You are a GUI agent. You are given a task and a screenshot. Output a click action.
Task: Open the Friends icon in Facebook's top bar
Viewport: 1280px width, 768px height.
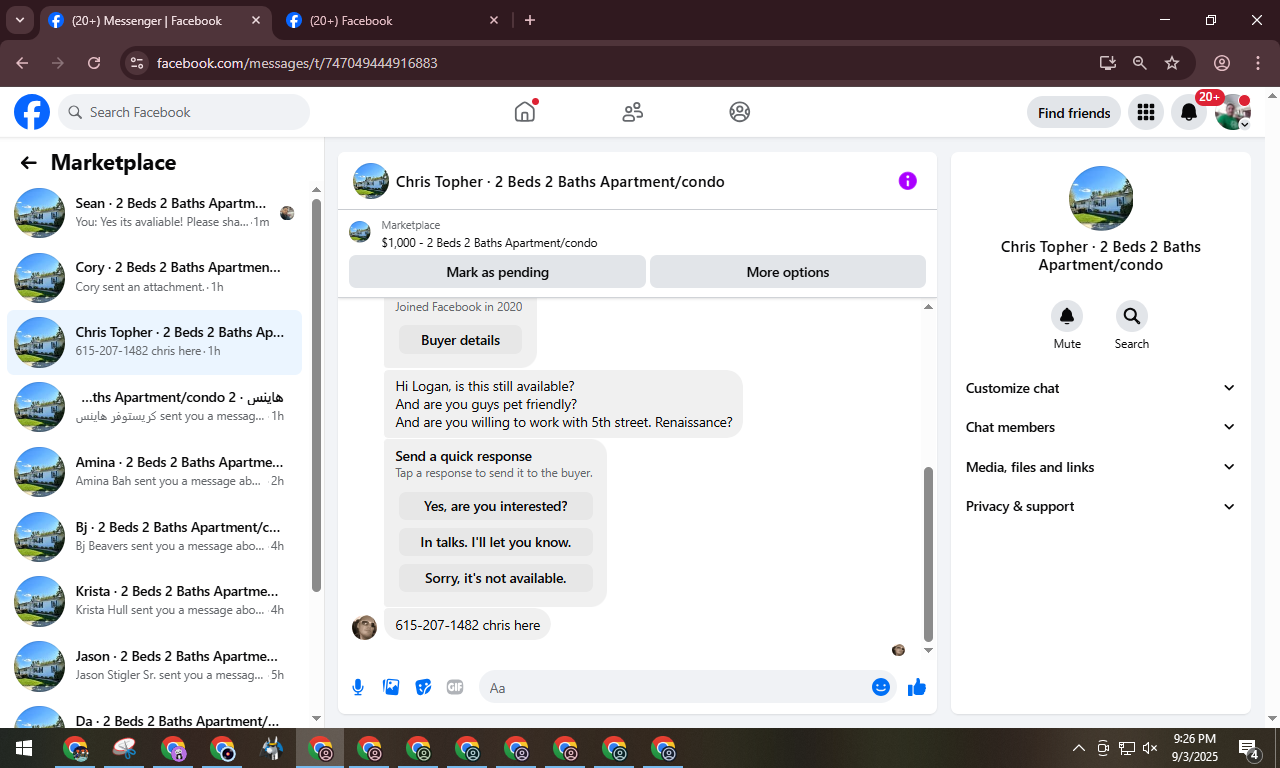click(x=632, y=112)
